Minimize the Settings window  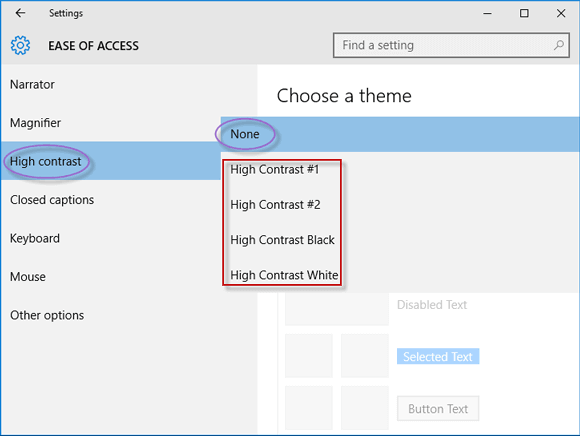488,13
